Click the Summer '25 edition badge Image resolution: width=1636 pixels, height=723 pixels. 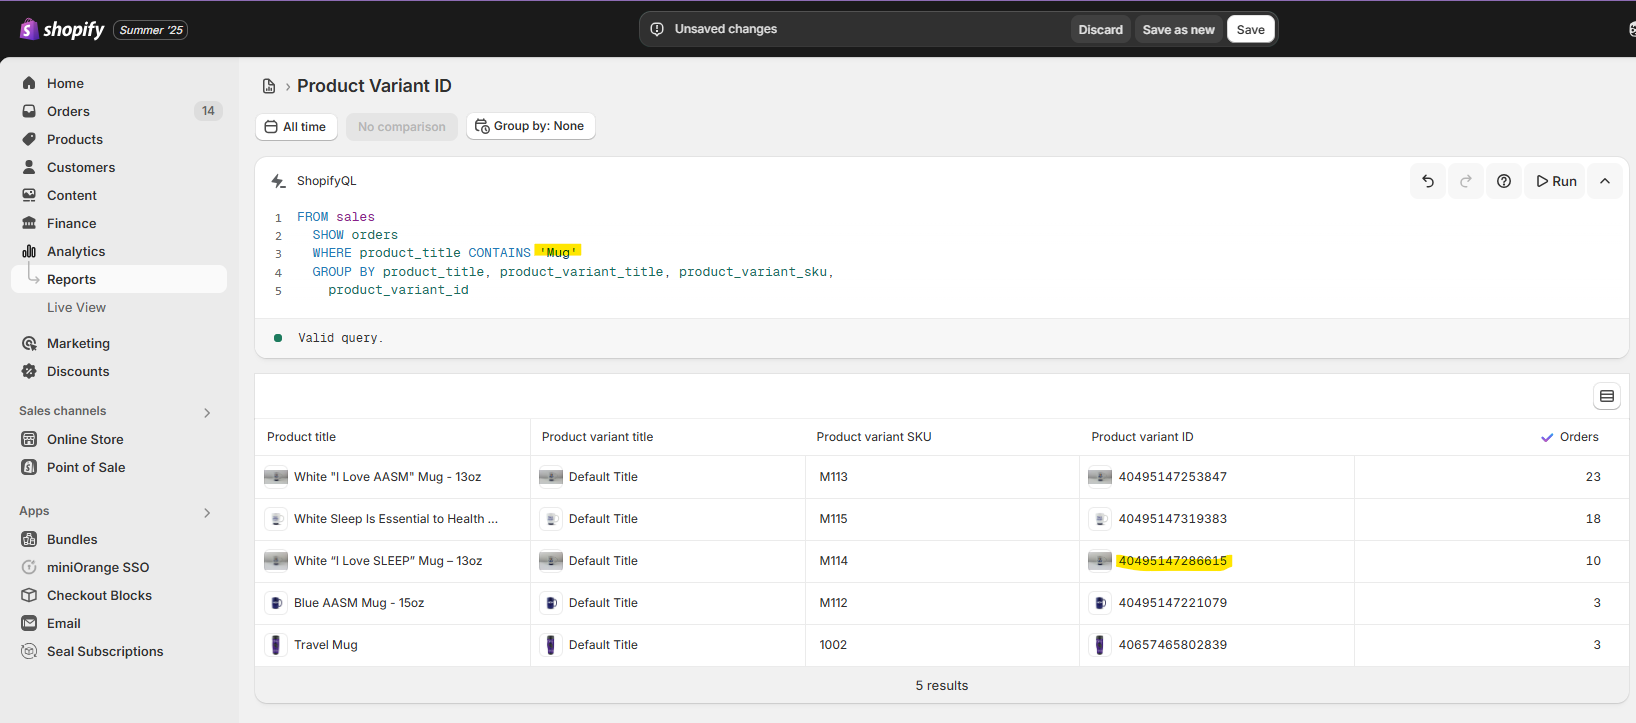click(151, 30)
